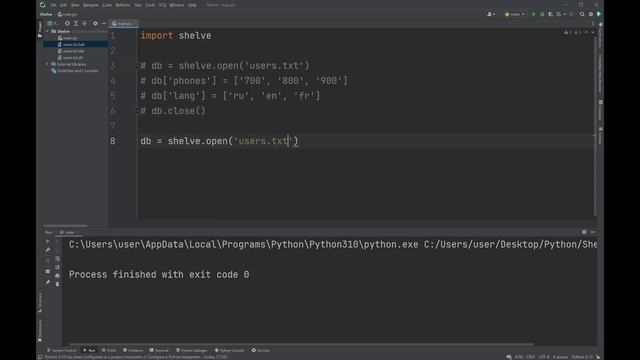Viewport: 640px width, 360px height.
Task: Click the Run tool window button in the bottom bar
Action: [x=89, y=350]
